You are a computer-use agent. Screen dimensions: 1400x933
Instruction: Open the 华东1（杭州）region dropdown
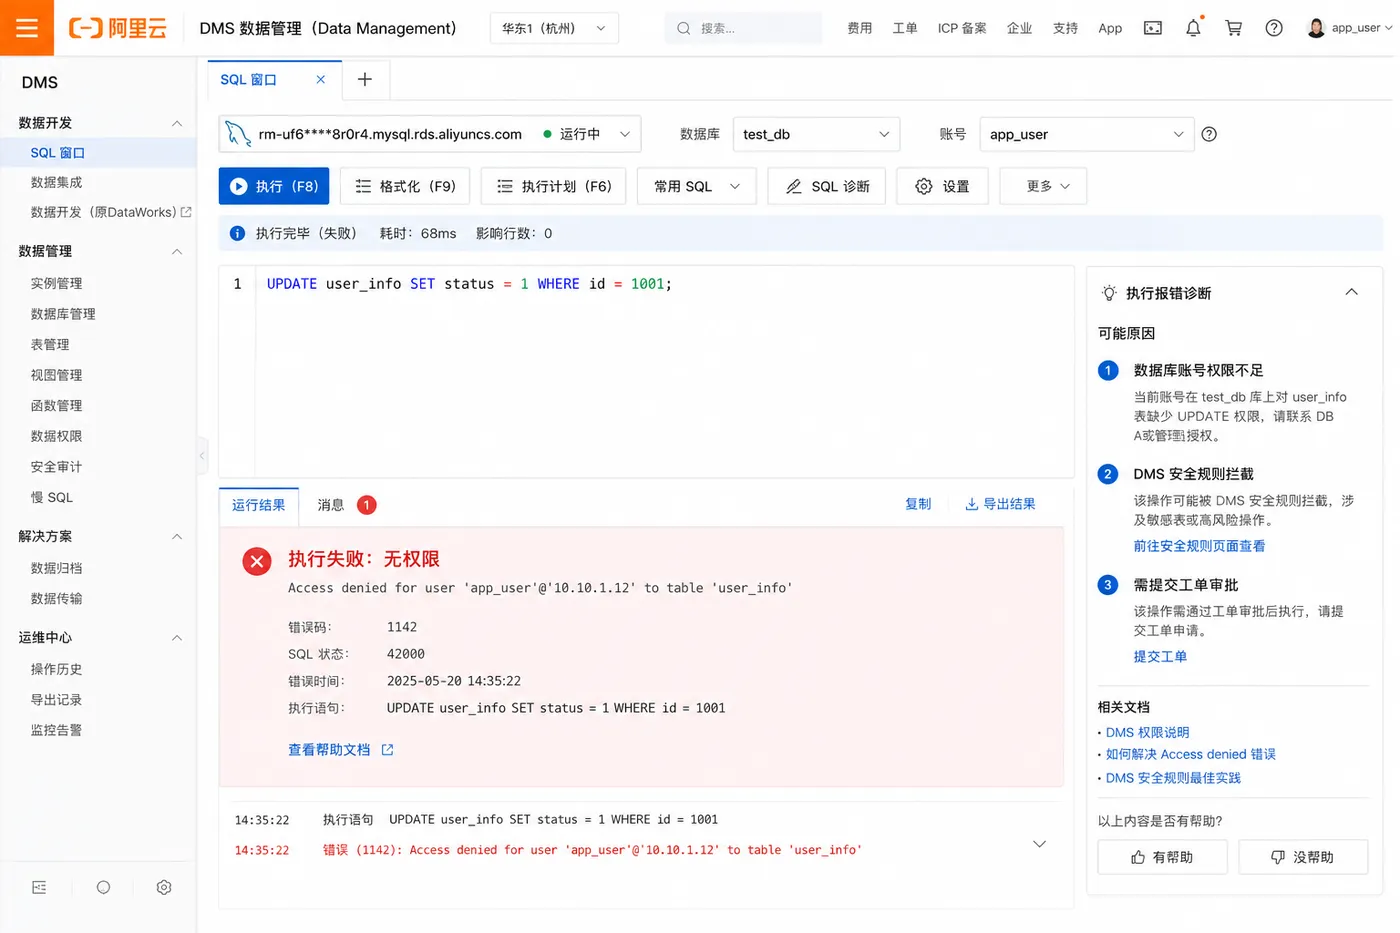(554, 28)
